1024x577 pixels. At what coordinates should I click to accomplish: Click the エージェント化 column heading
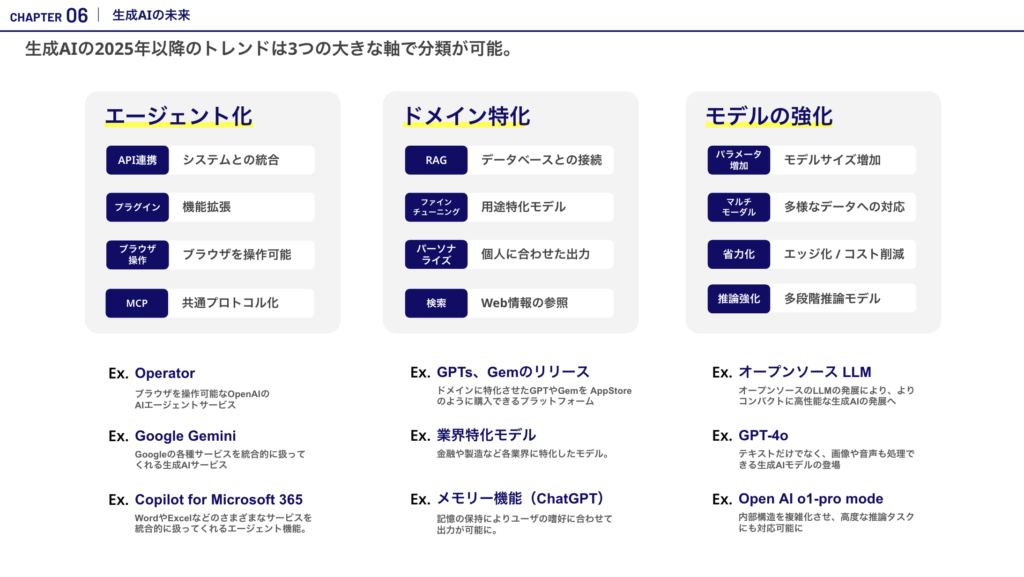coord(178,117)
